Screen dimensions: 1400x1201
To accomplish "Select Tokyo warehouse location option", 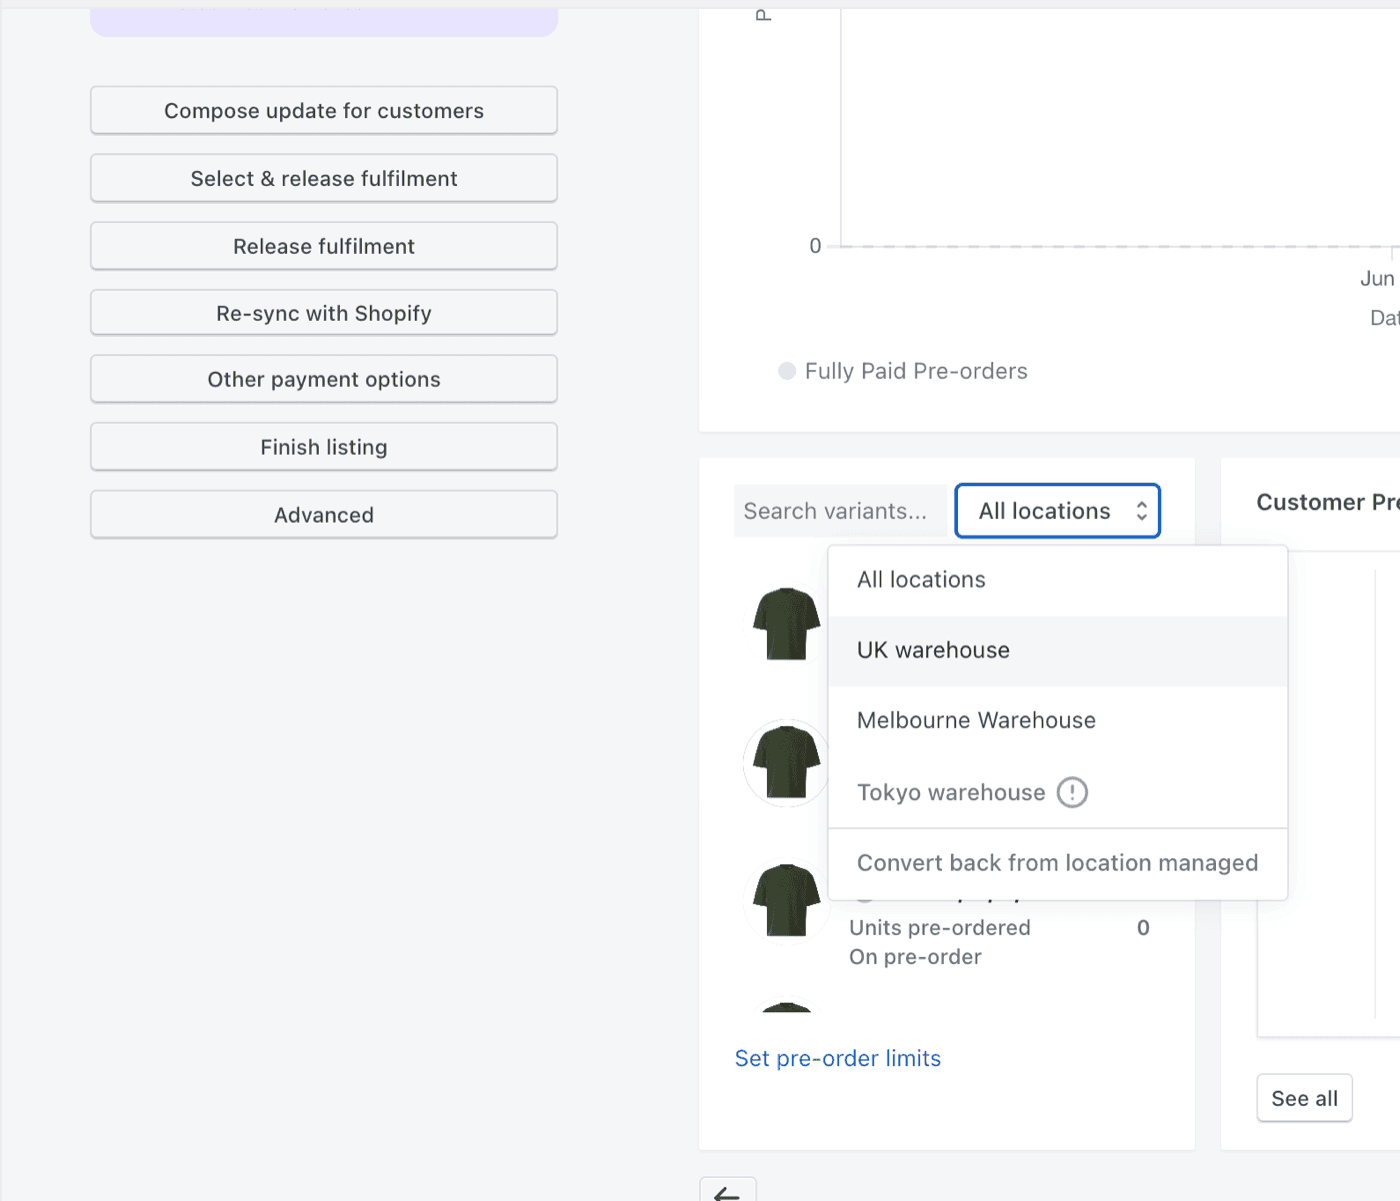I will point(1058,792).
